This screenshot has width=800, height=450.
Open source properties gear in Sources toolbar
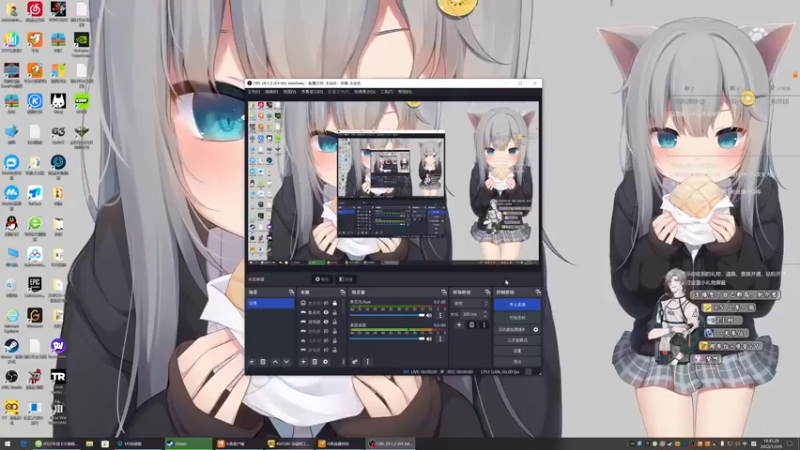coord(326,362)
